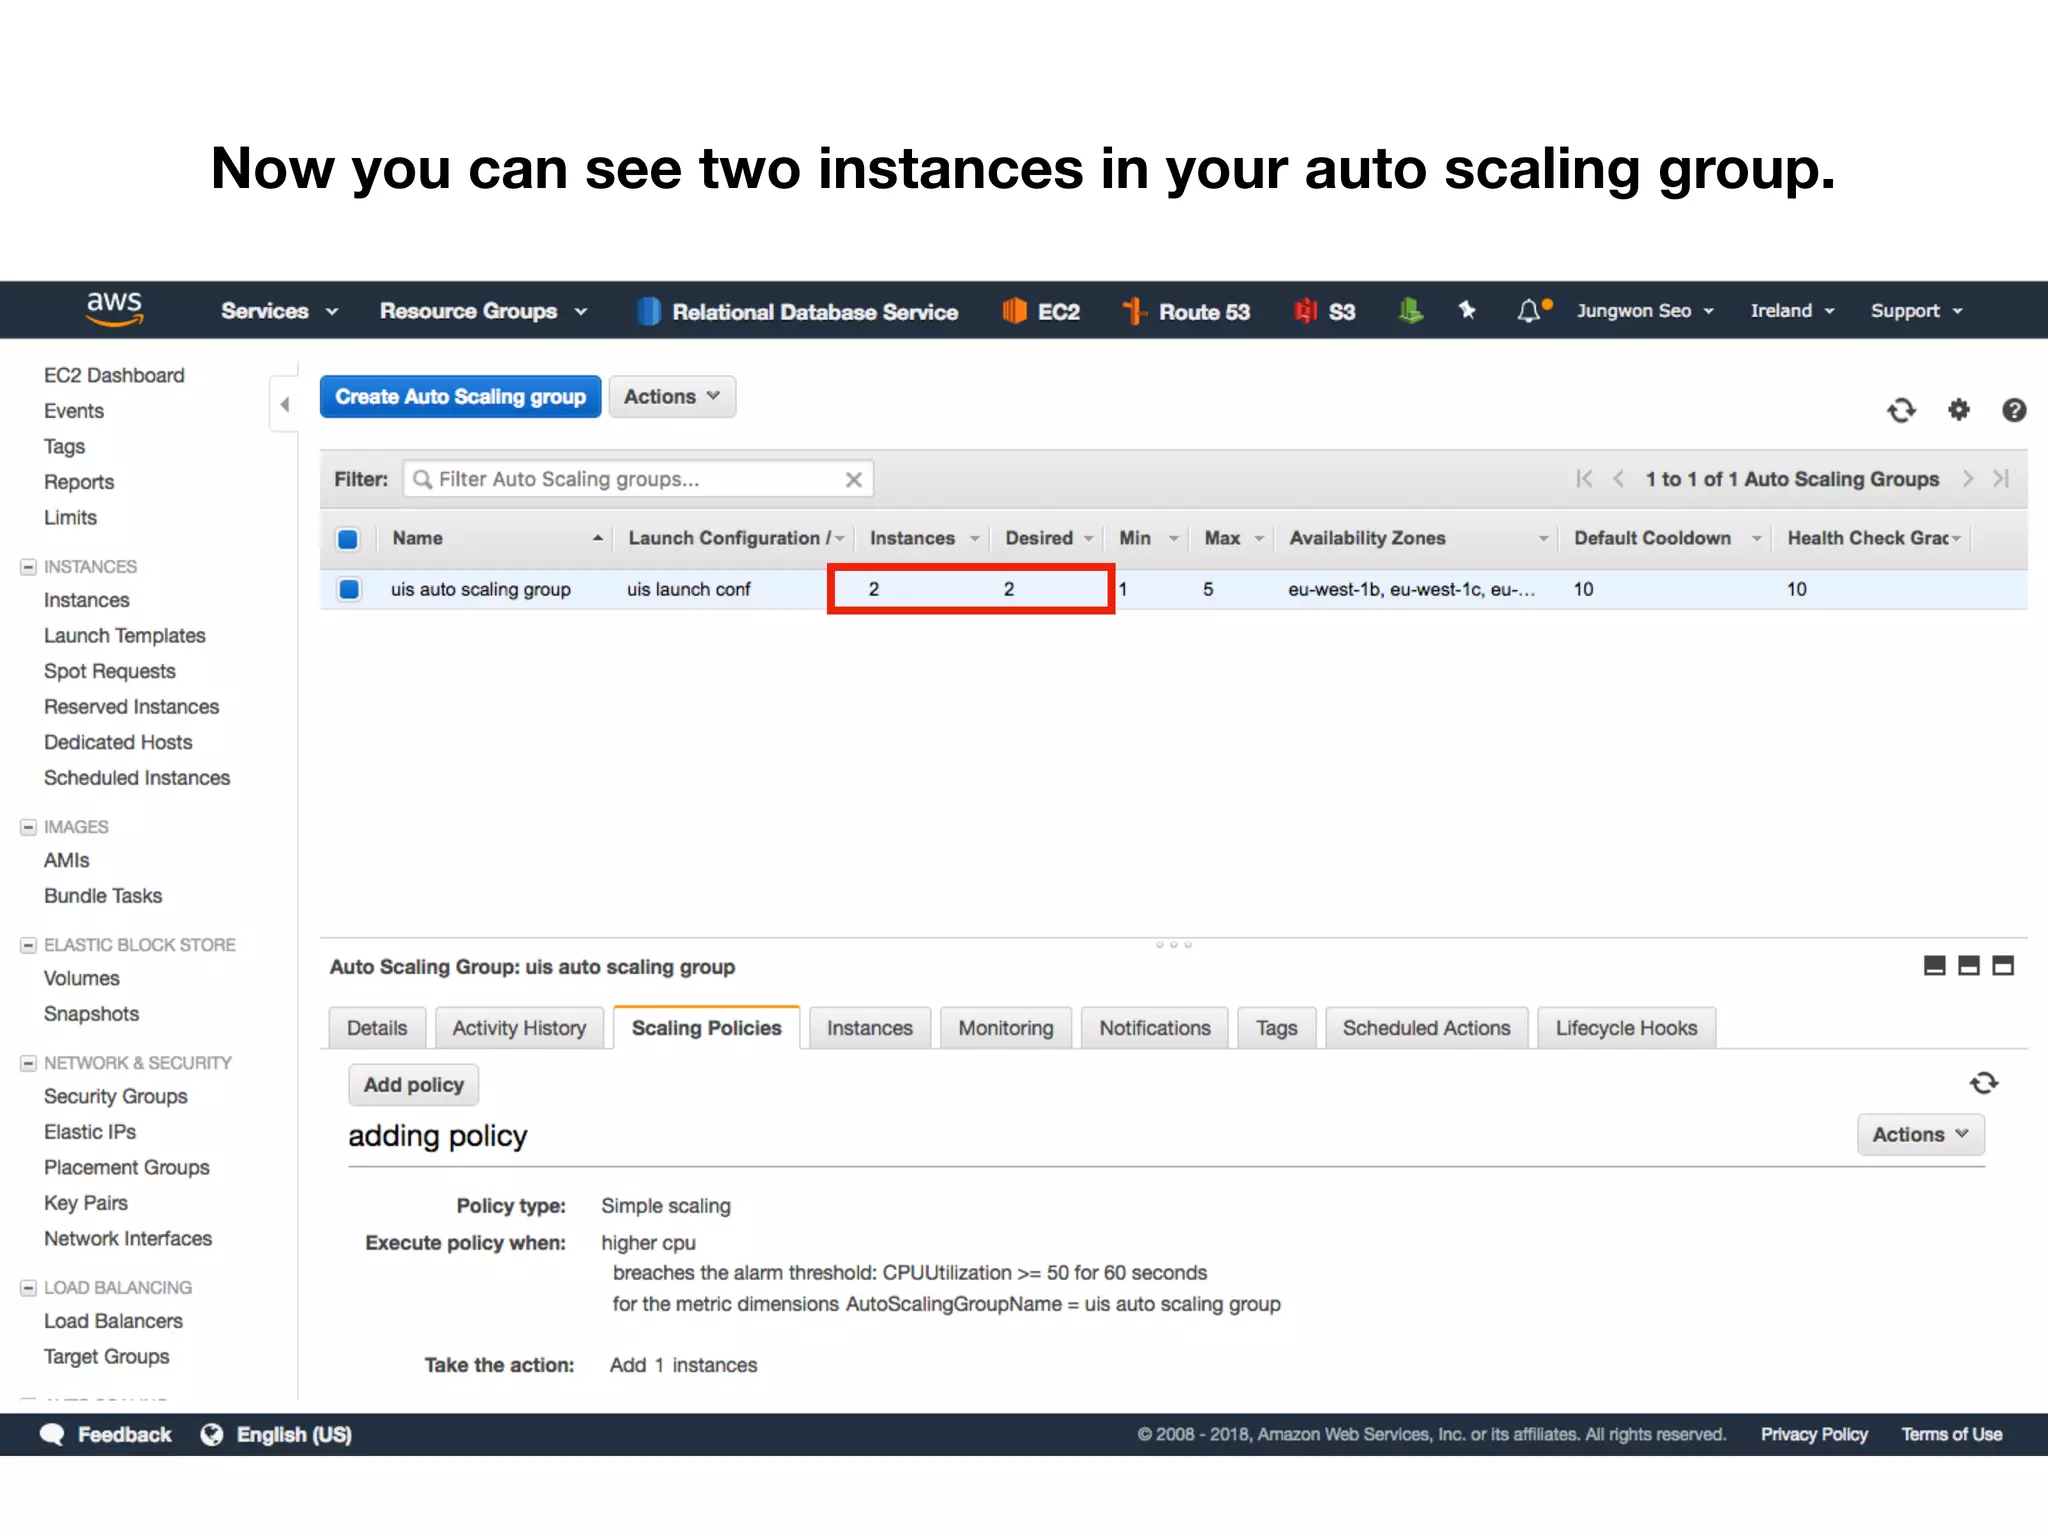The height and width of the screenshot is (1536, 2048).
Task: Open EC2 Dashboard in the sidebar
Action: 114,375
